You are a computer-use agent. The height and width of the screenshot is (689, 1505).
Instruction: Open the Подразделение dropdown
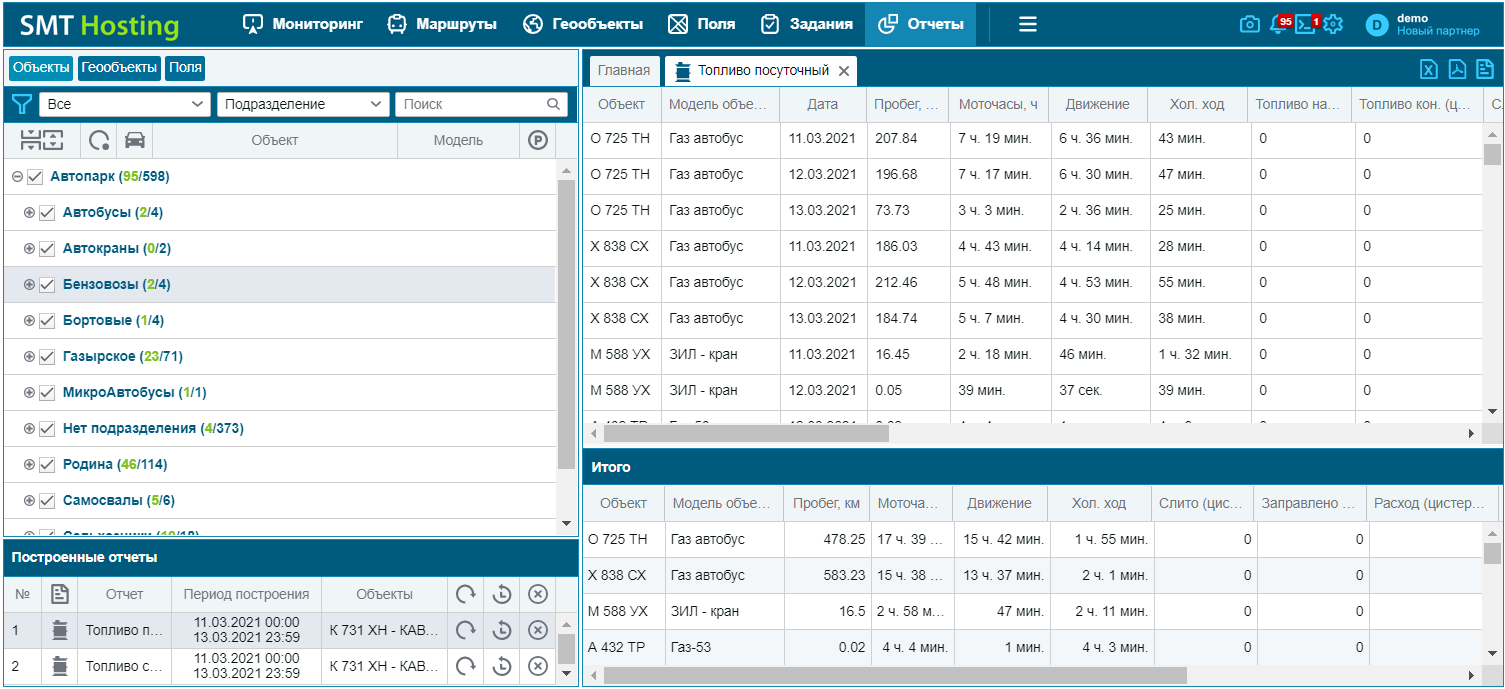[303, 104]
